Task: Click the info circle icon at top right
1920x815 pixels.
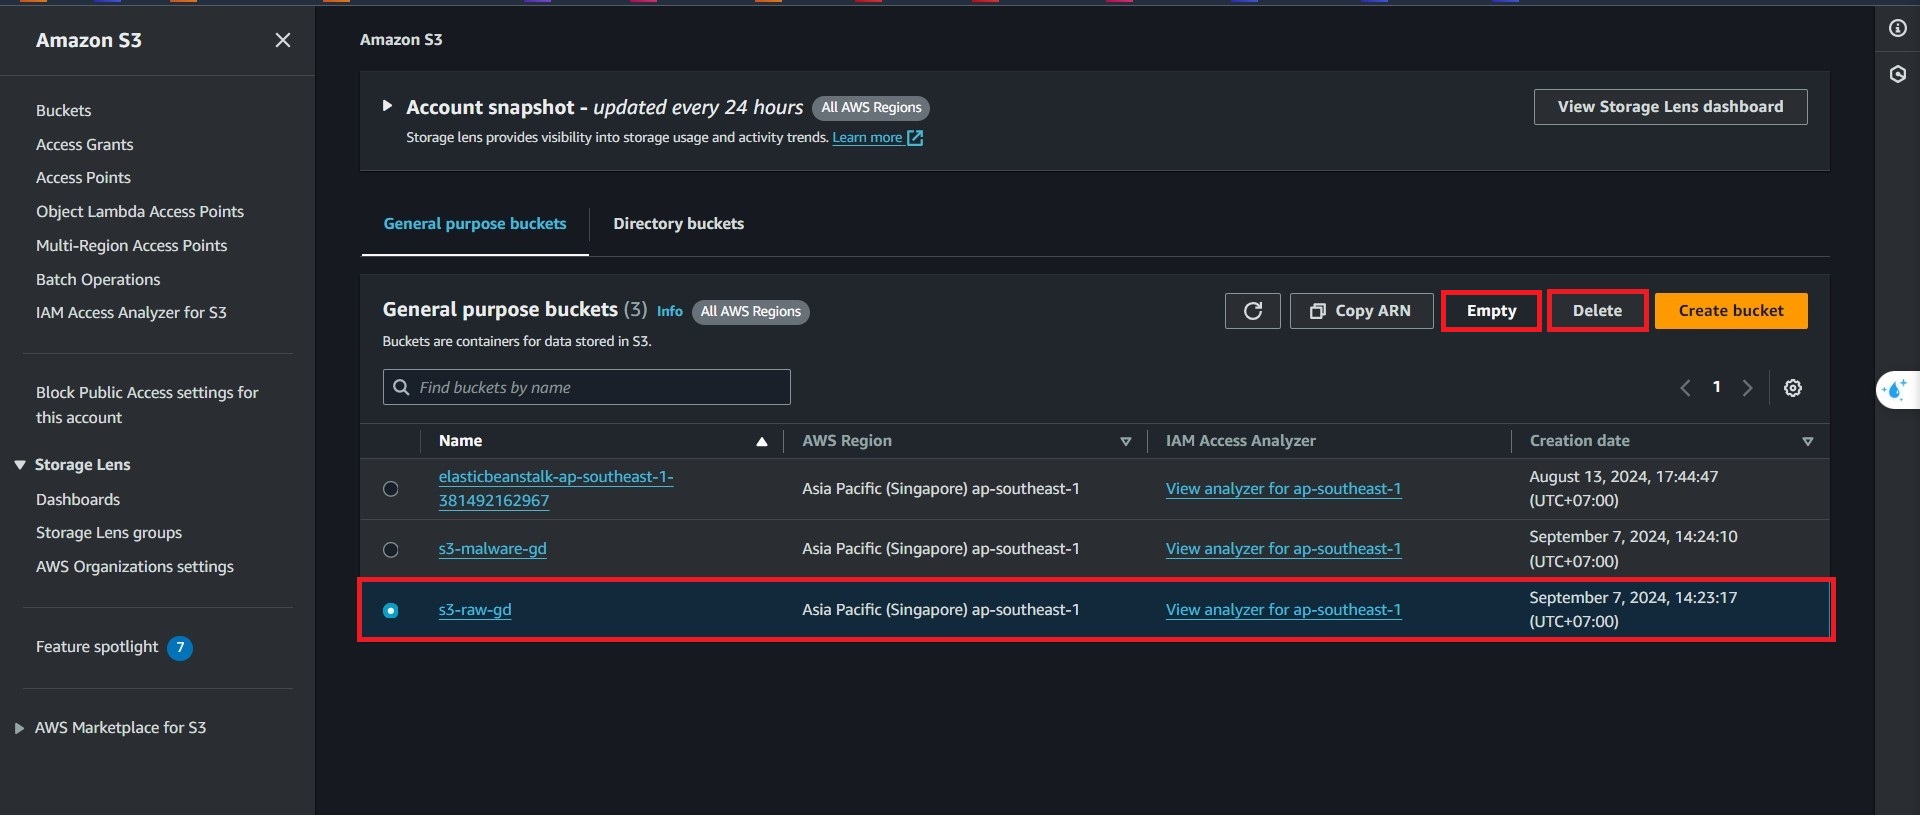Action: (1897, 28)
